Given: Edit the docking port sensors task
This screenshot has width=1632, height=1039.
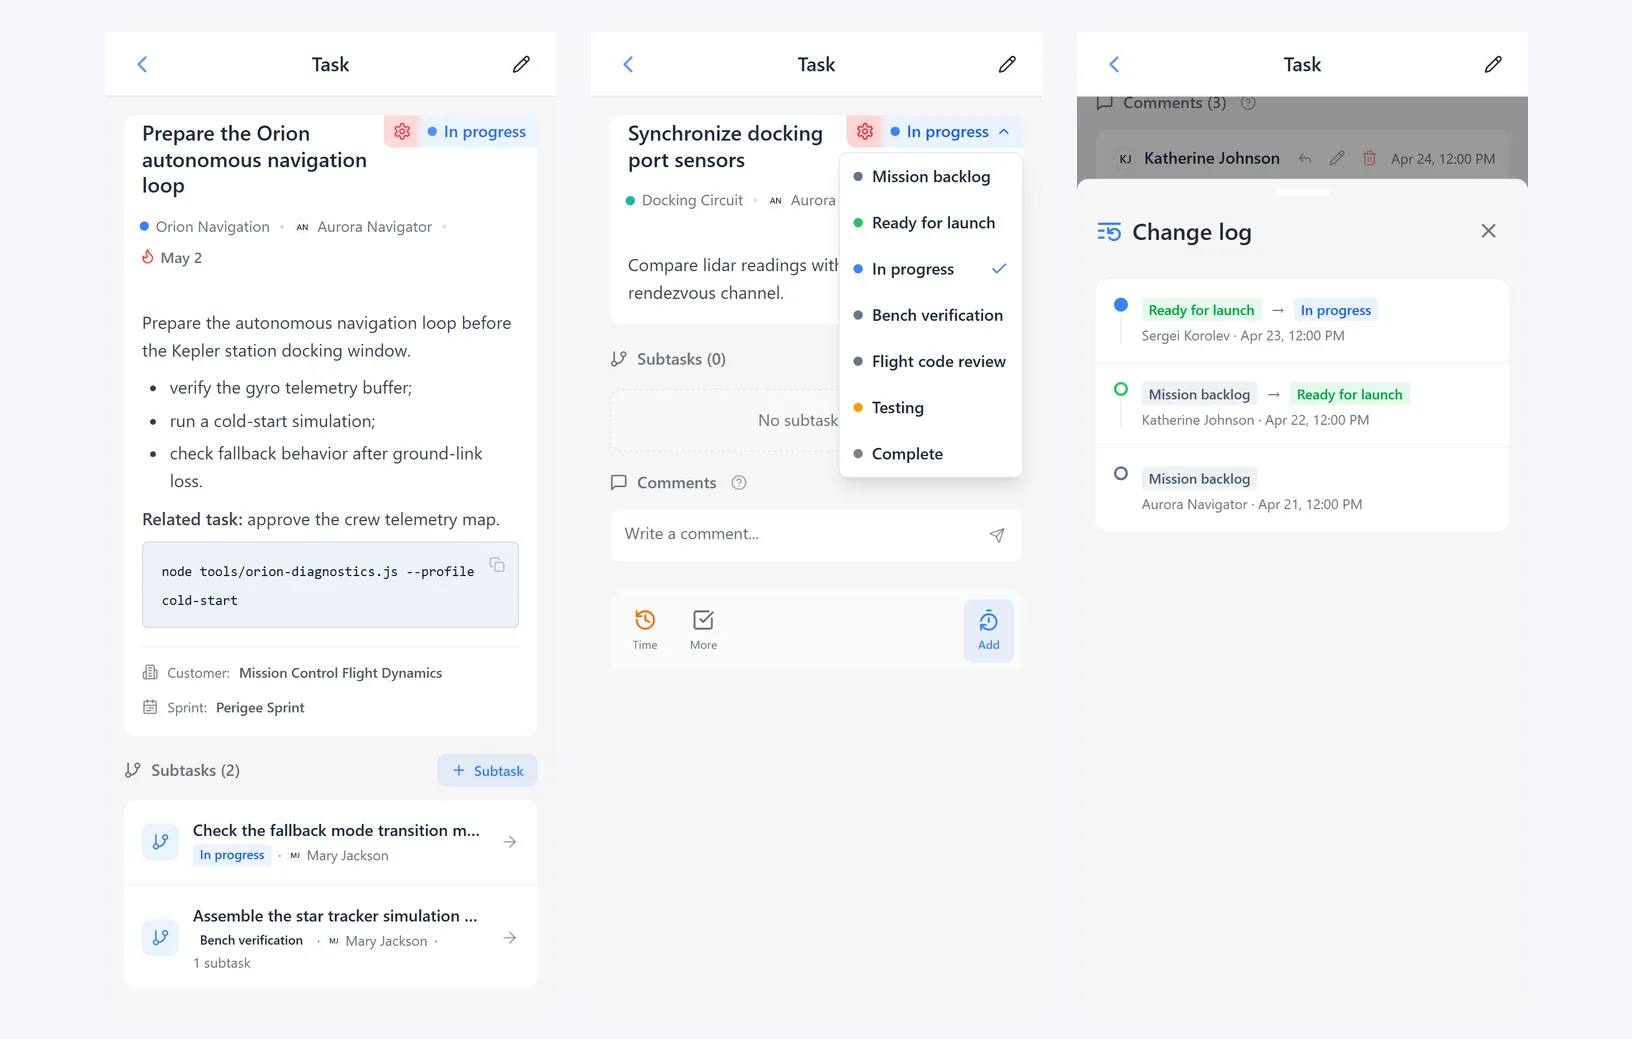Looking at the screenshot, I should (1007, 65).
